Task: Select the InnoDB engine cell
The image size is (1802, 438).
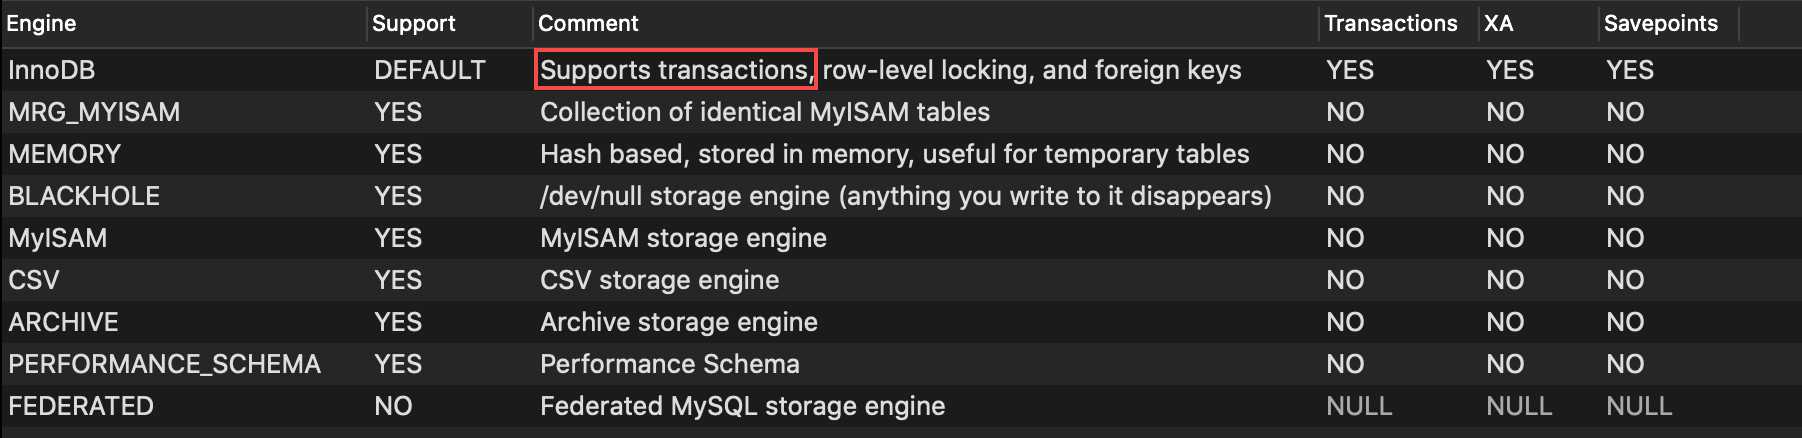Action: click(52, 70)
